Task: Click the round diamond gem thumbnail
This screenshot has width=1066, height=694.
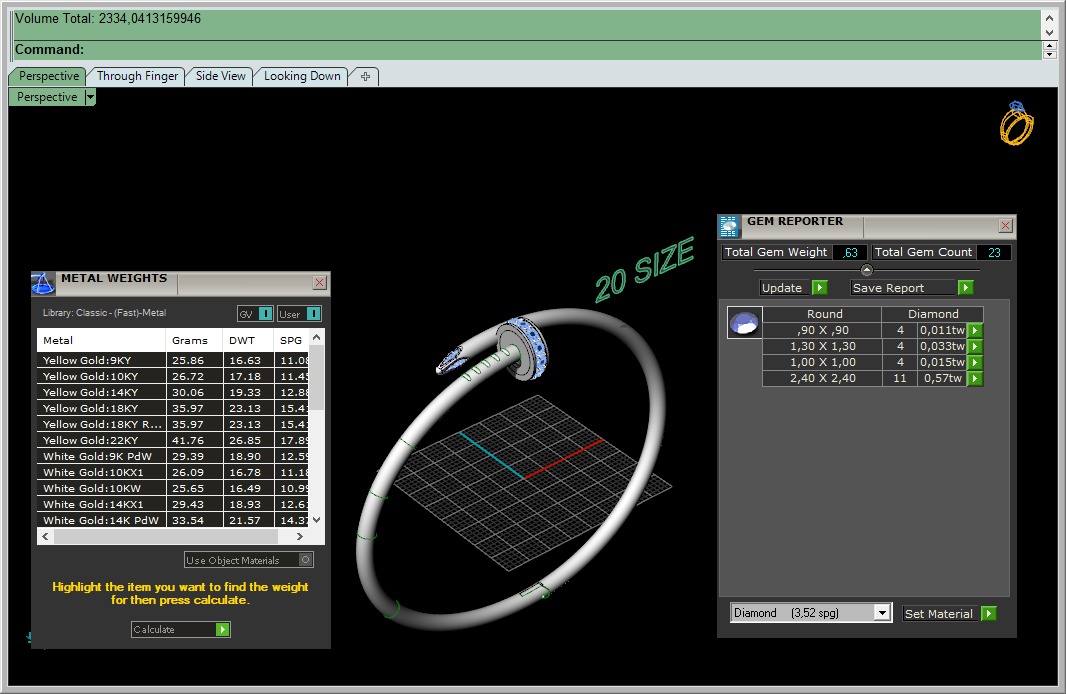Action: point(744,323)
